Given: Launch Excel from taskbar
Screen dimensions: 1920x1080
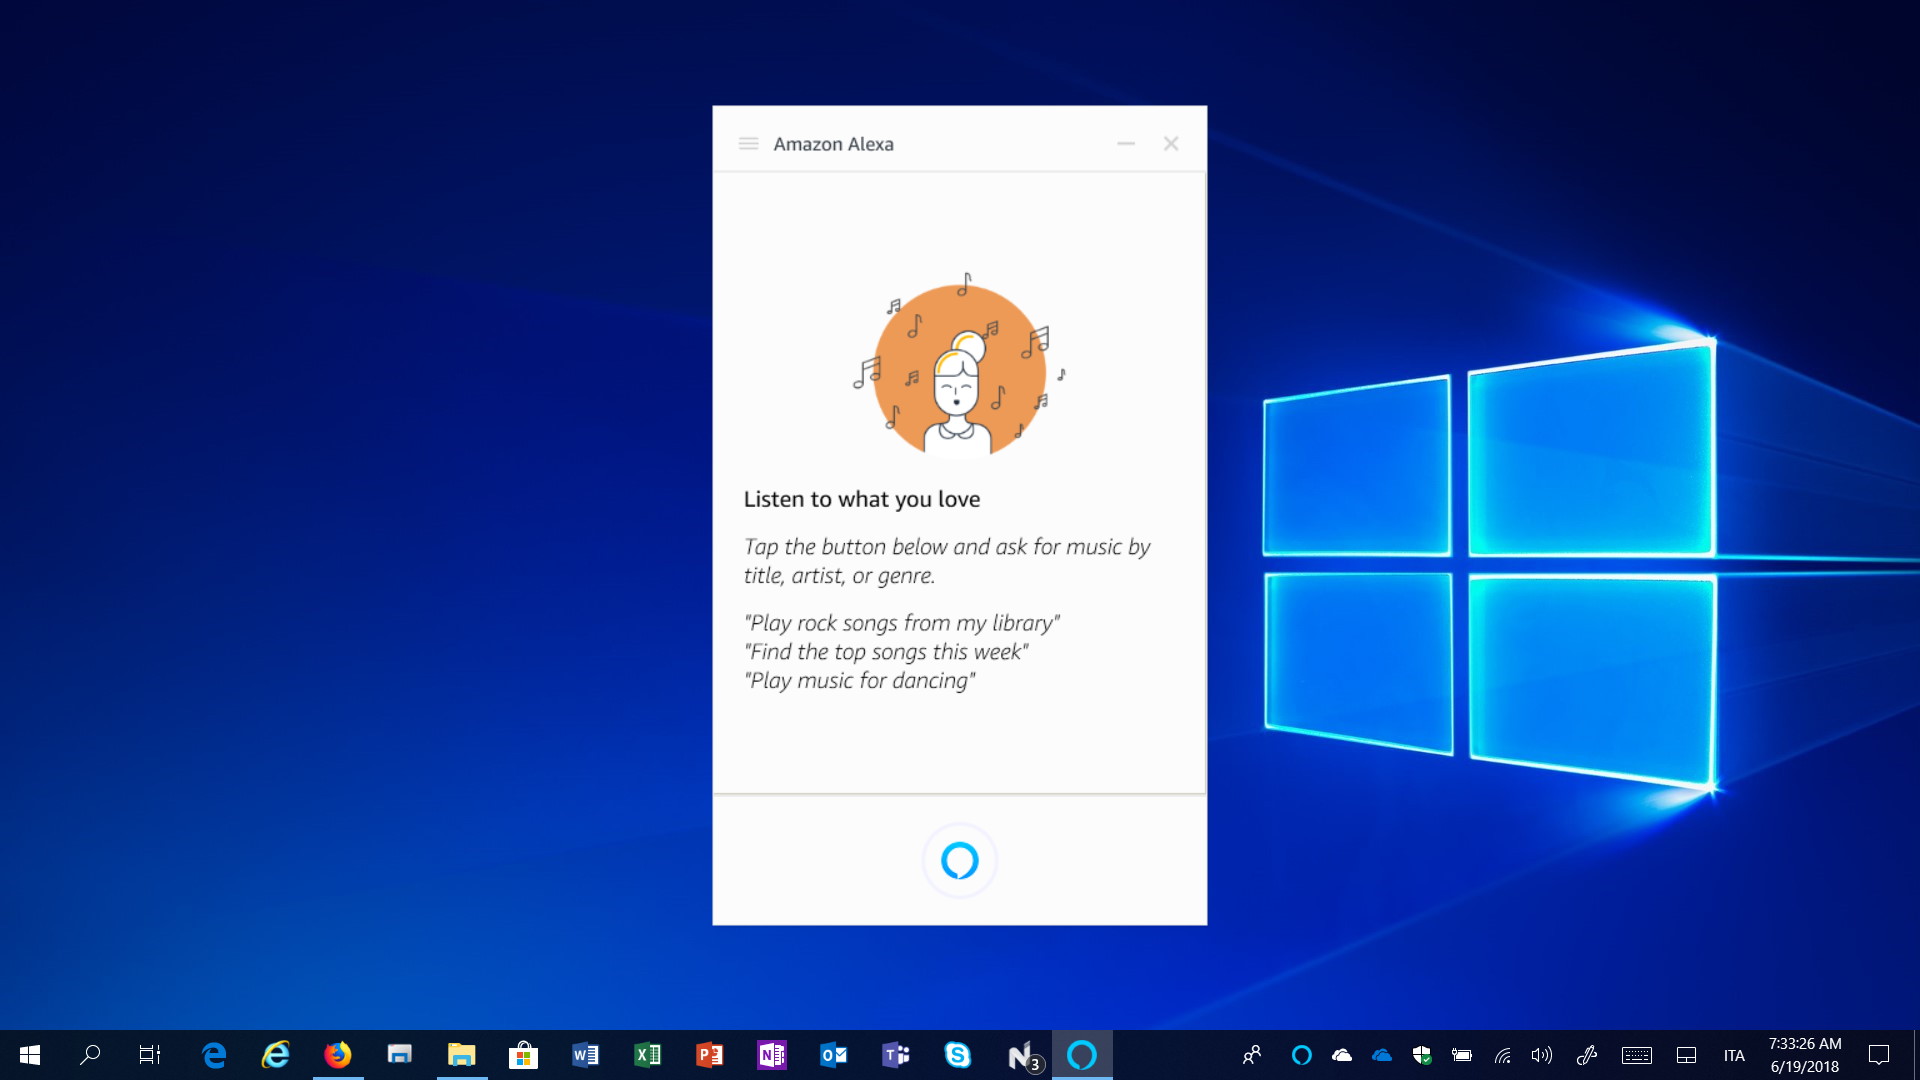Looking at the screenshot, I should tap(647, 1055).
